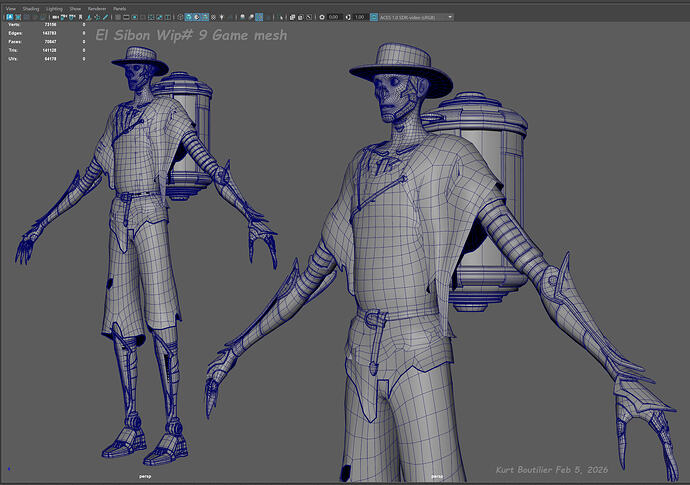Viewport: 690px width, 485px height.
Task: Open the Renderer menu
Action: pyautogui.click(x=96, y=7)
